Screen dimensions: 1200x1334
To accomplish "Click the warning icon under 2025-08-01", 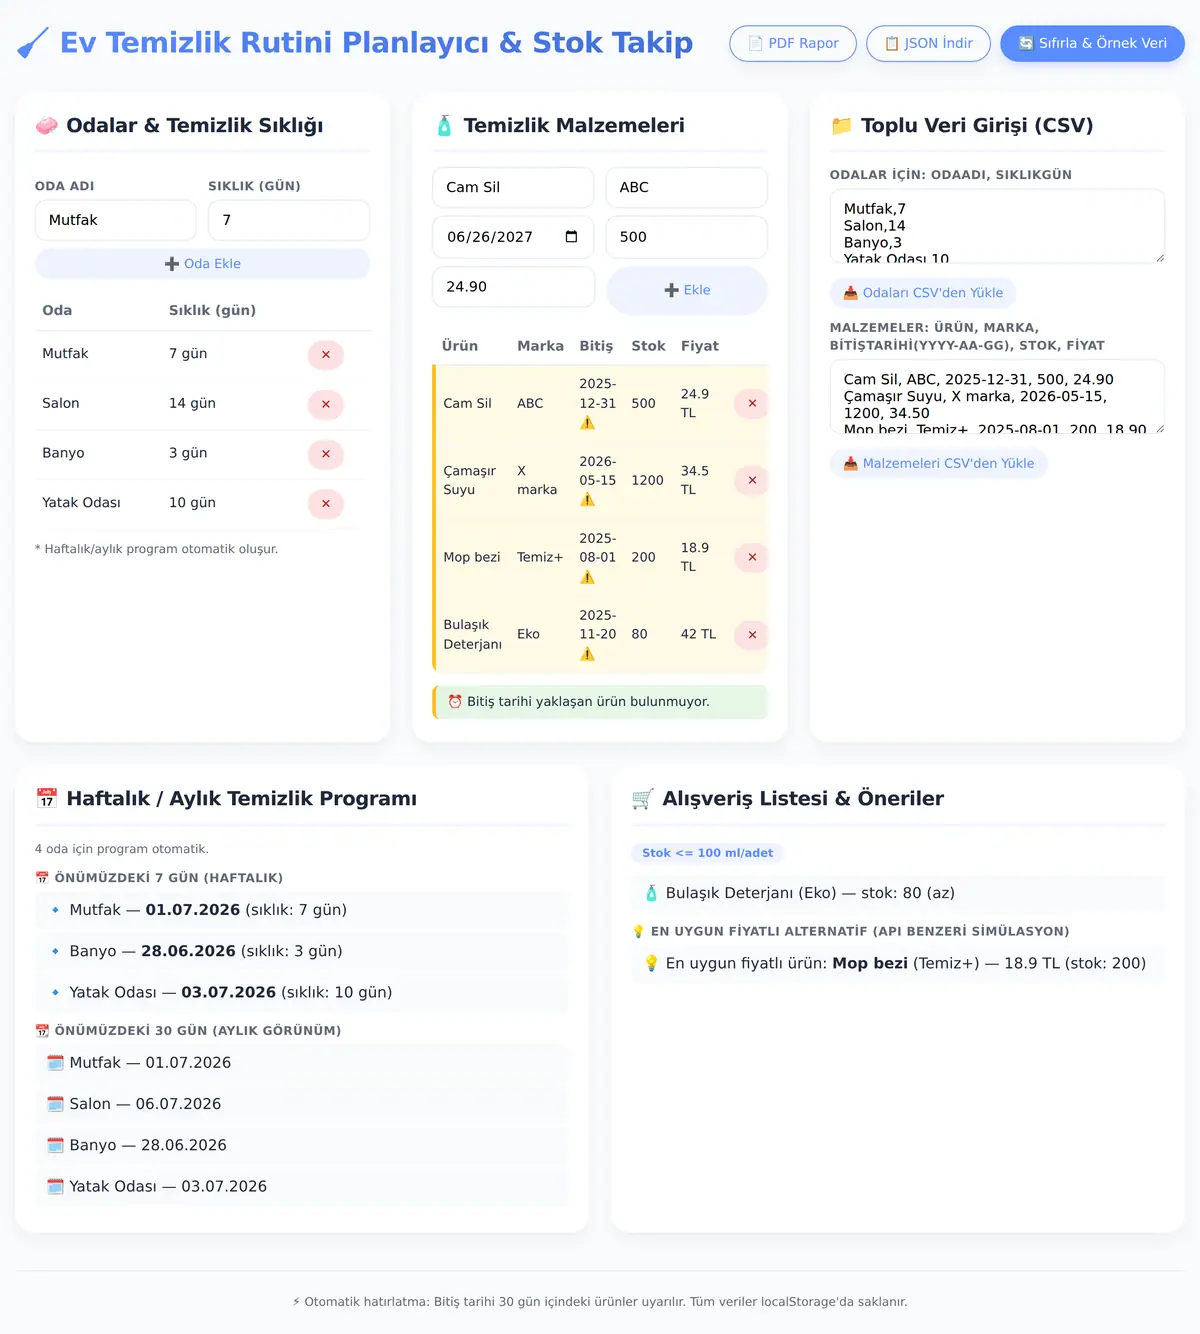I will [x=587, y=577].
